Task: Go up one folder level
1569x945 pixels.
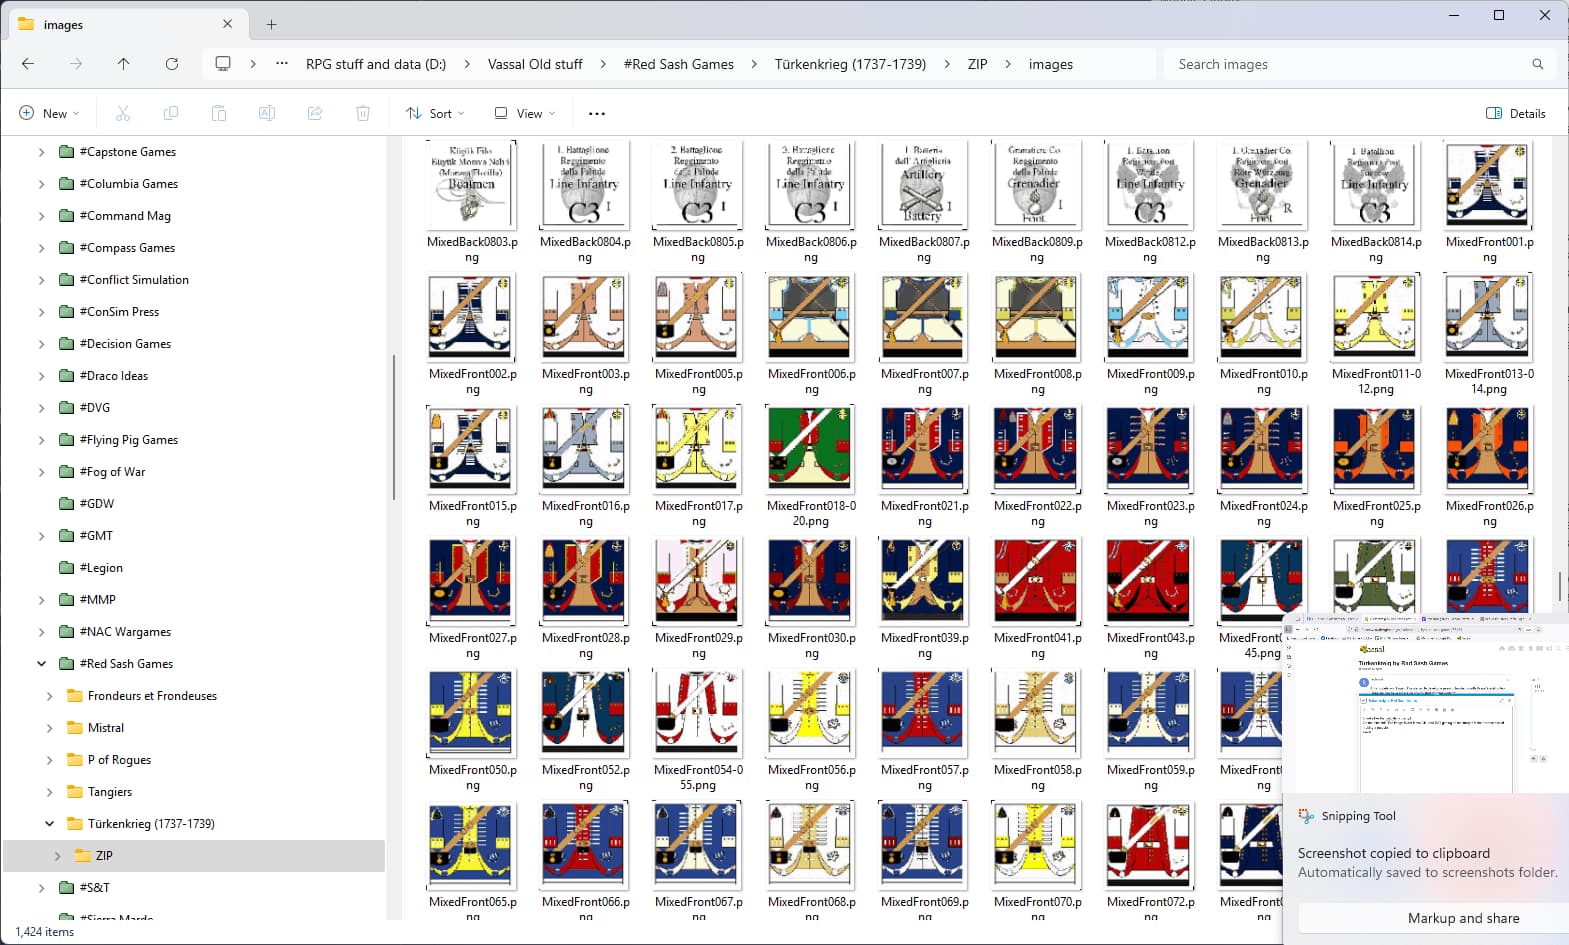Action: (124, 64)
